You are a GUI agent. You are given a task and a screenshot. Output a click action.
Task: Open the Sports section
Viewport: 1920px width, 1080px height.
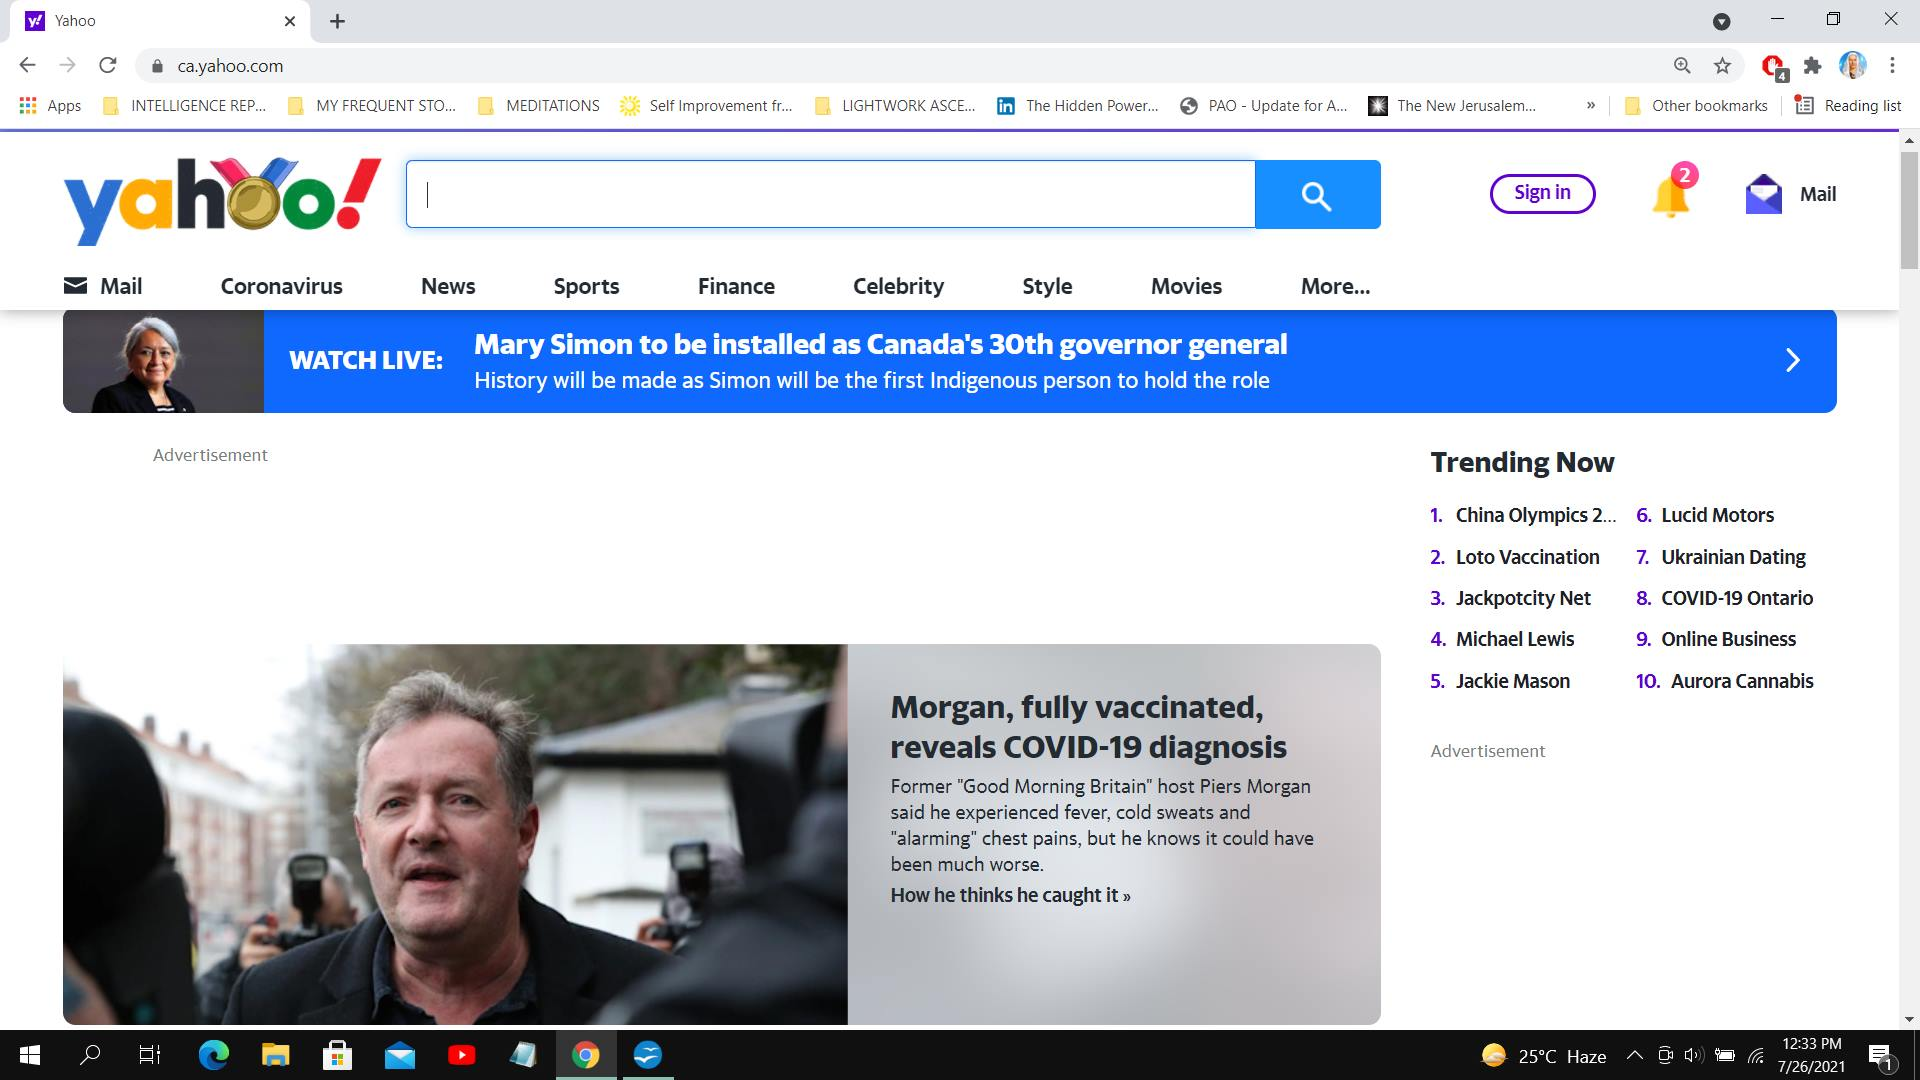[x=586, y=286]
